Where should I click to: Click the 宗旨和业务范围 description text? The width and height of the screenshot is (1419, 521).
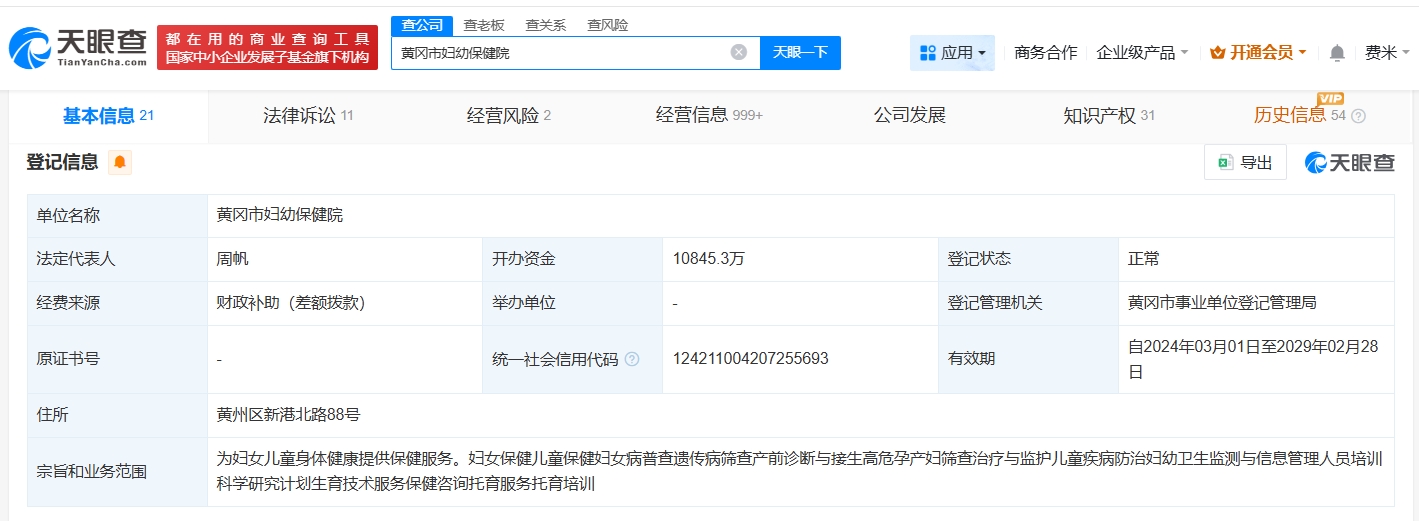[799, 471]
